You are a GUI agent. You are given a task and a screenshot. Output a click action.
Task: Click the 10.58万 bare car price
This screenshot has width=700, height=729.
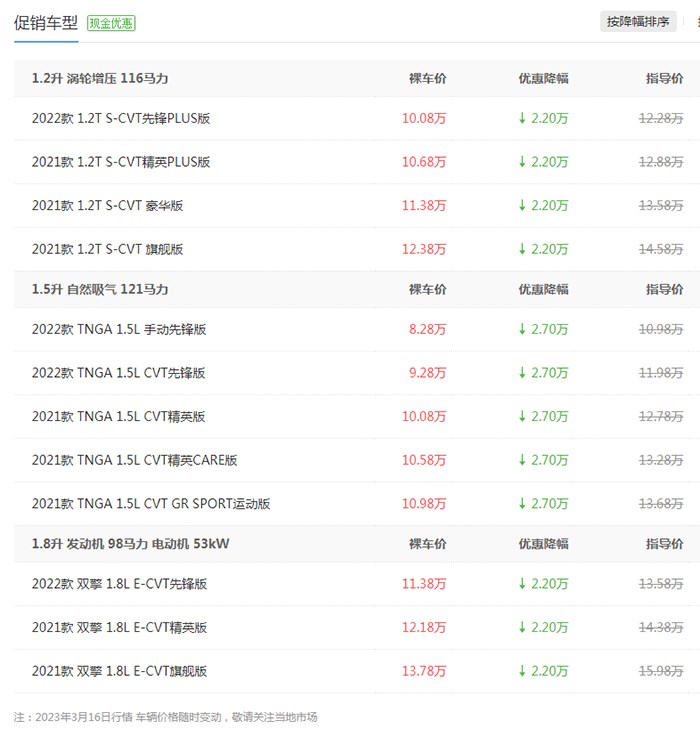tap(424, 460)
